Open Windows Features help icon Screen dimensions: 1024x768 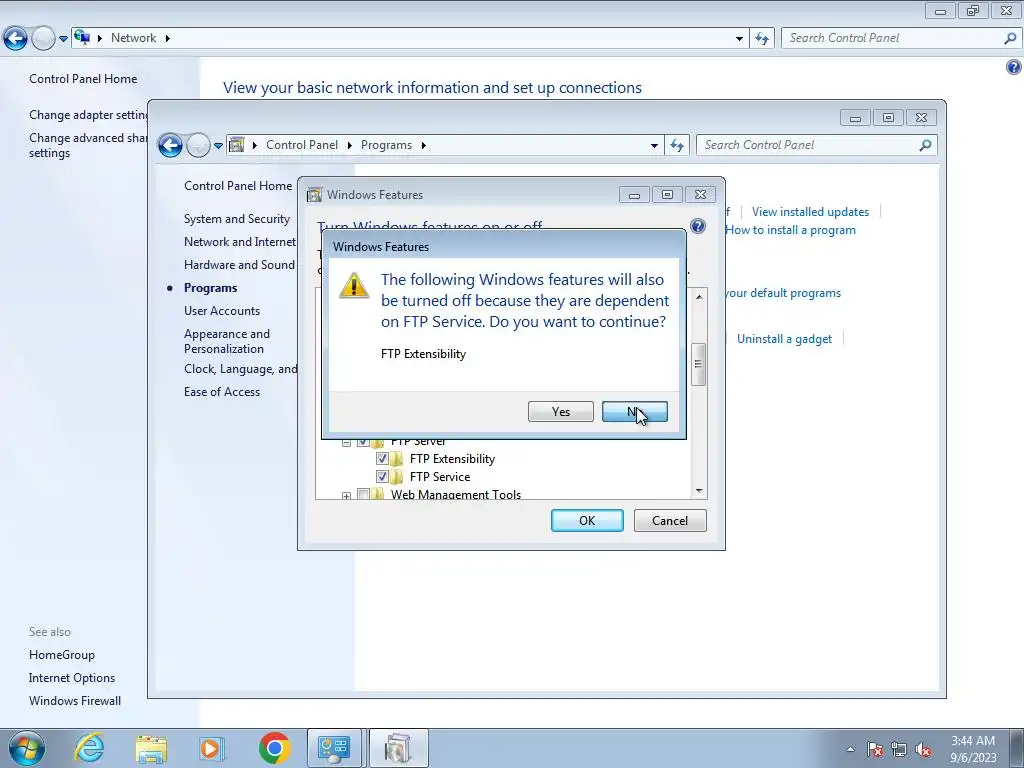pyautogui.click(x=697, y=226)
